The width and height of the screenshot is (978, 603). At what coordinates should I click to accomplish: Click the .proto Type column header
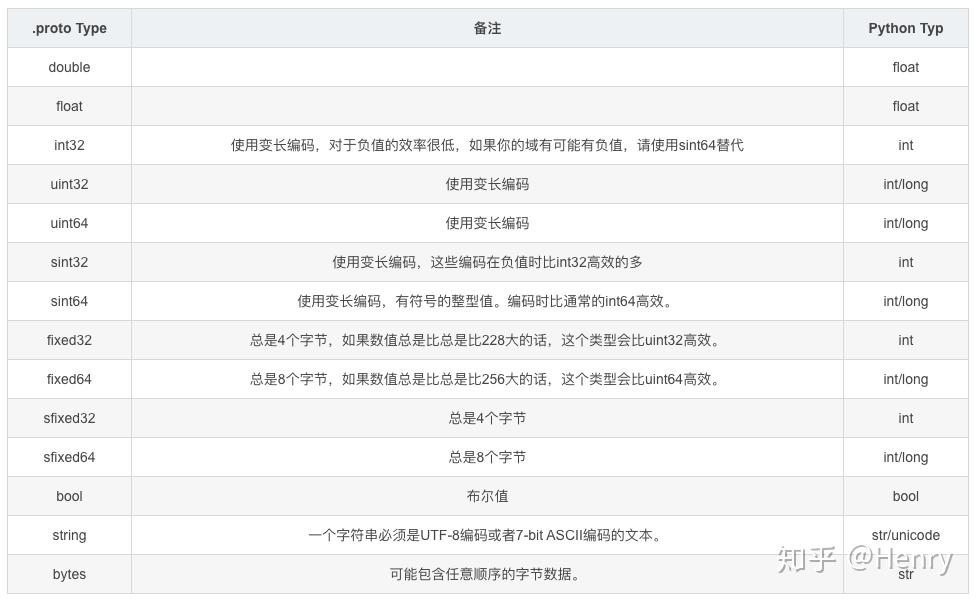coord(68,28)
